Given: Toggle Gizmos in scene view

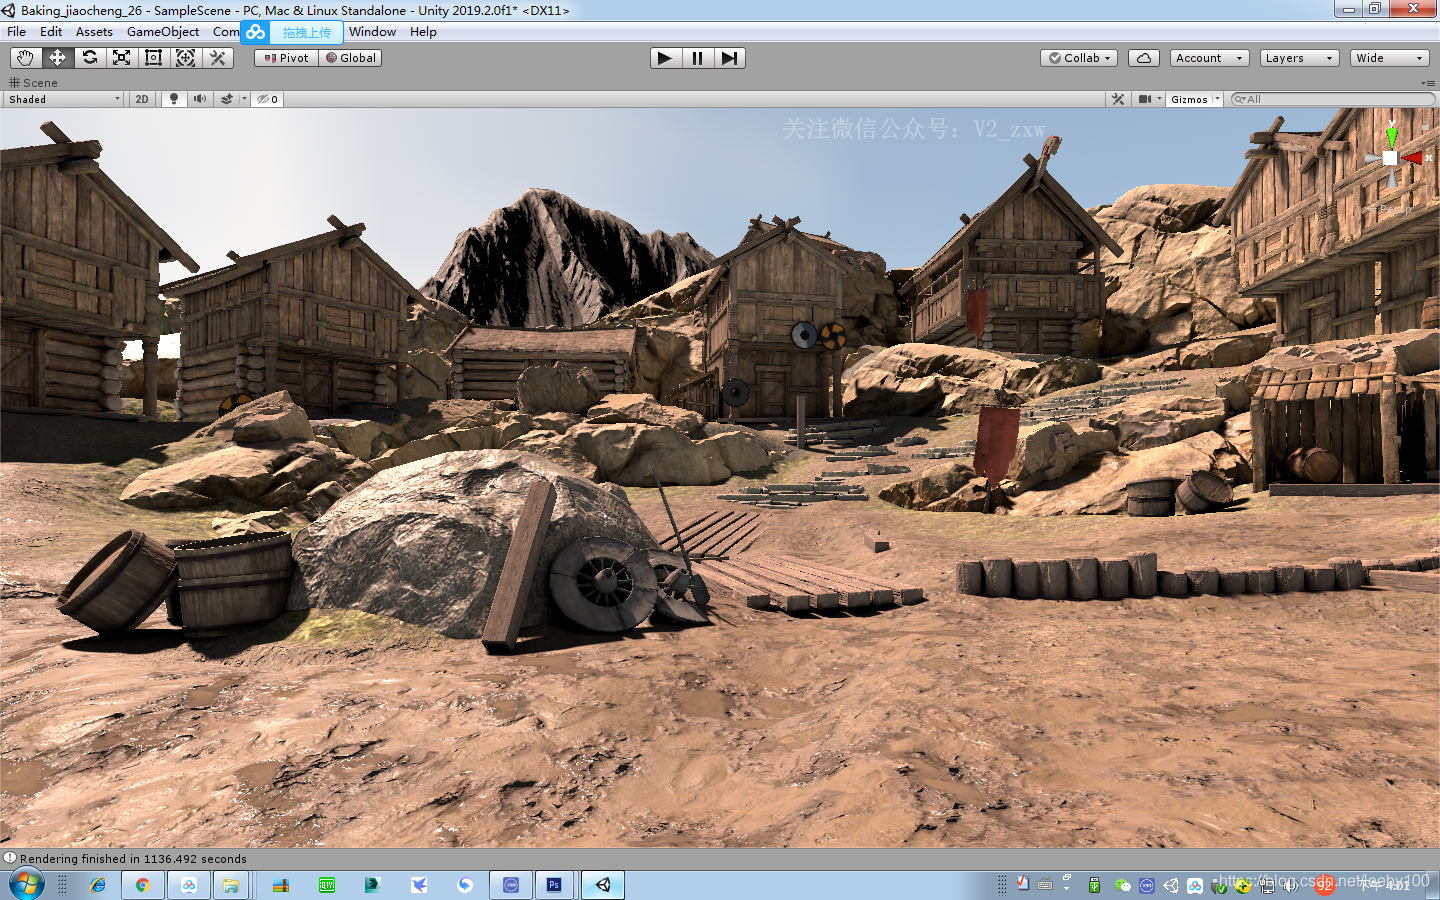Looking at the screenshot, I should click(1189, 99).
